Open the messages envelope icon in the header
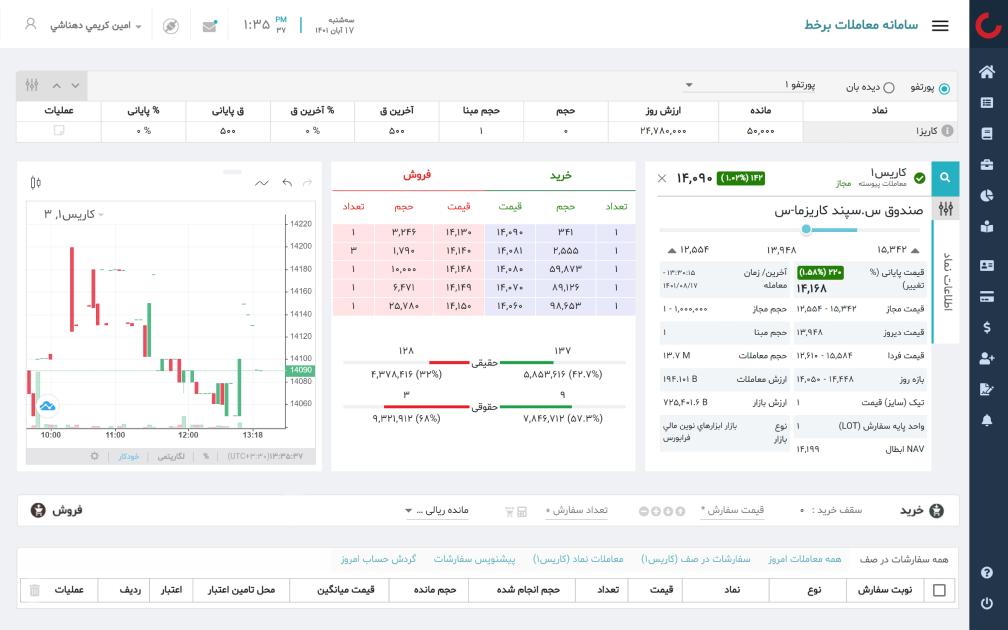The image size is (1008, 630). point(209,26)
